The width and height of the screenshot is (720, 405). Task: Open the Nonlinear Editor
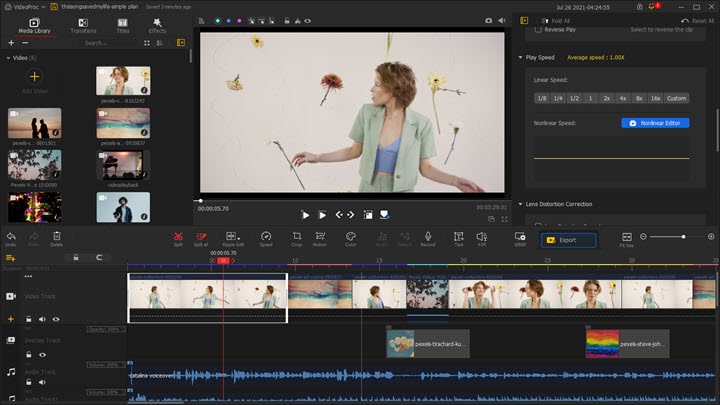pos(655,123)
